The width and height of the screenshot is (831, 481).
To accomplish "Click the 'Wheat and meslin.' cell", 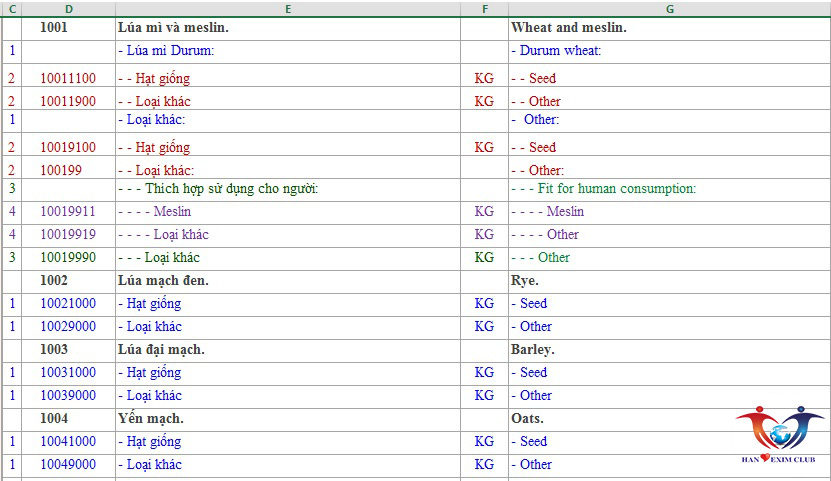I will [x=670, y=28].
